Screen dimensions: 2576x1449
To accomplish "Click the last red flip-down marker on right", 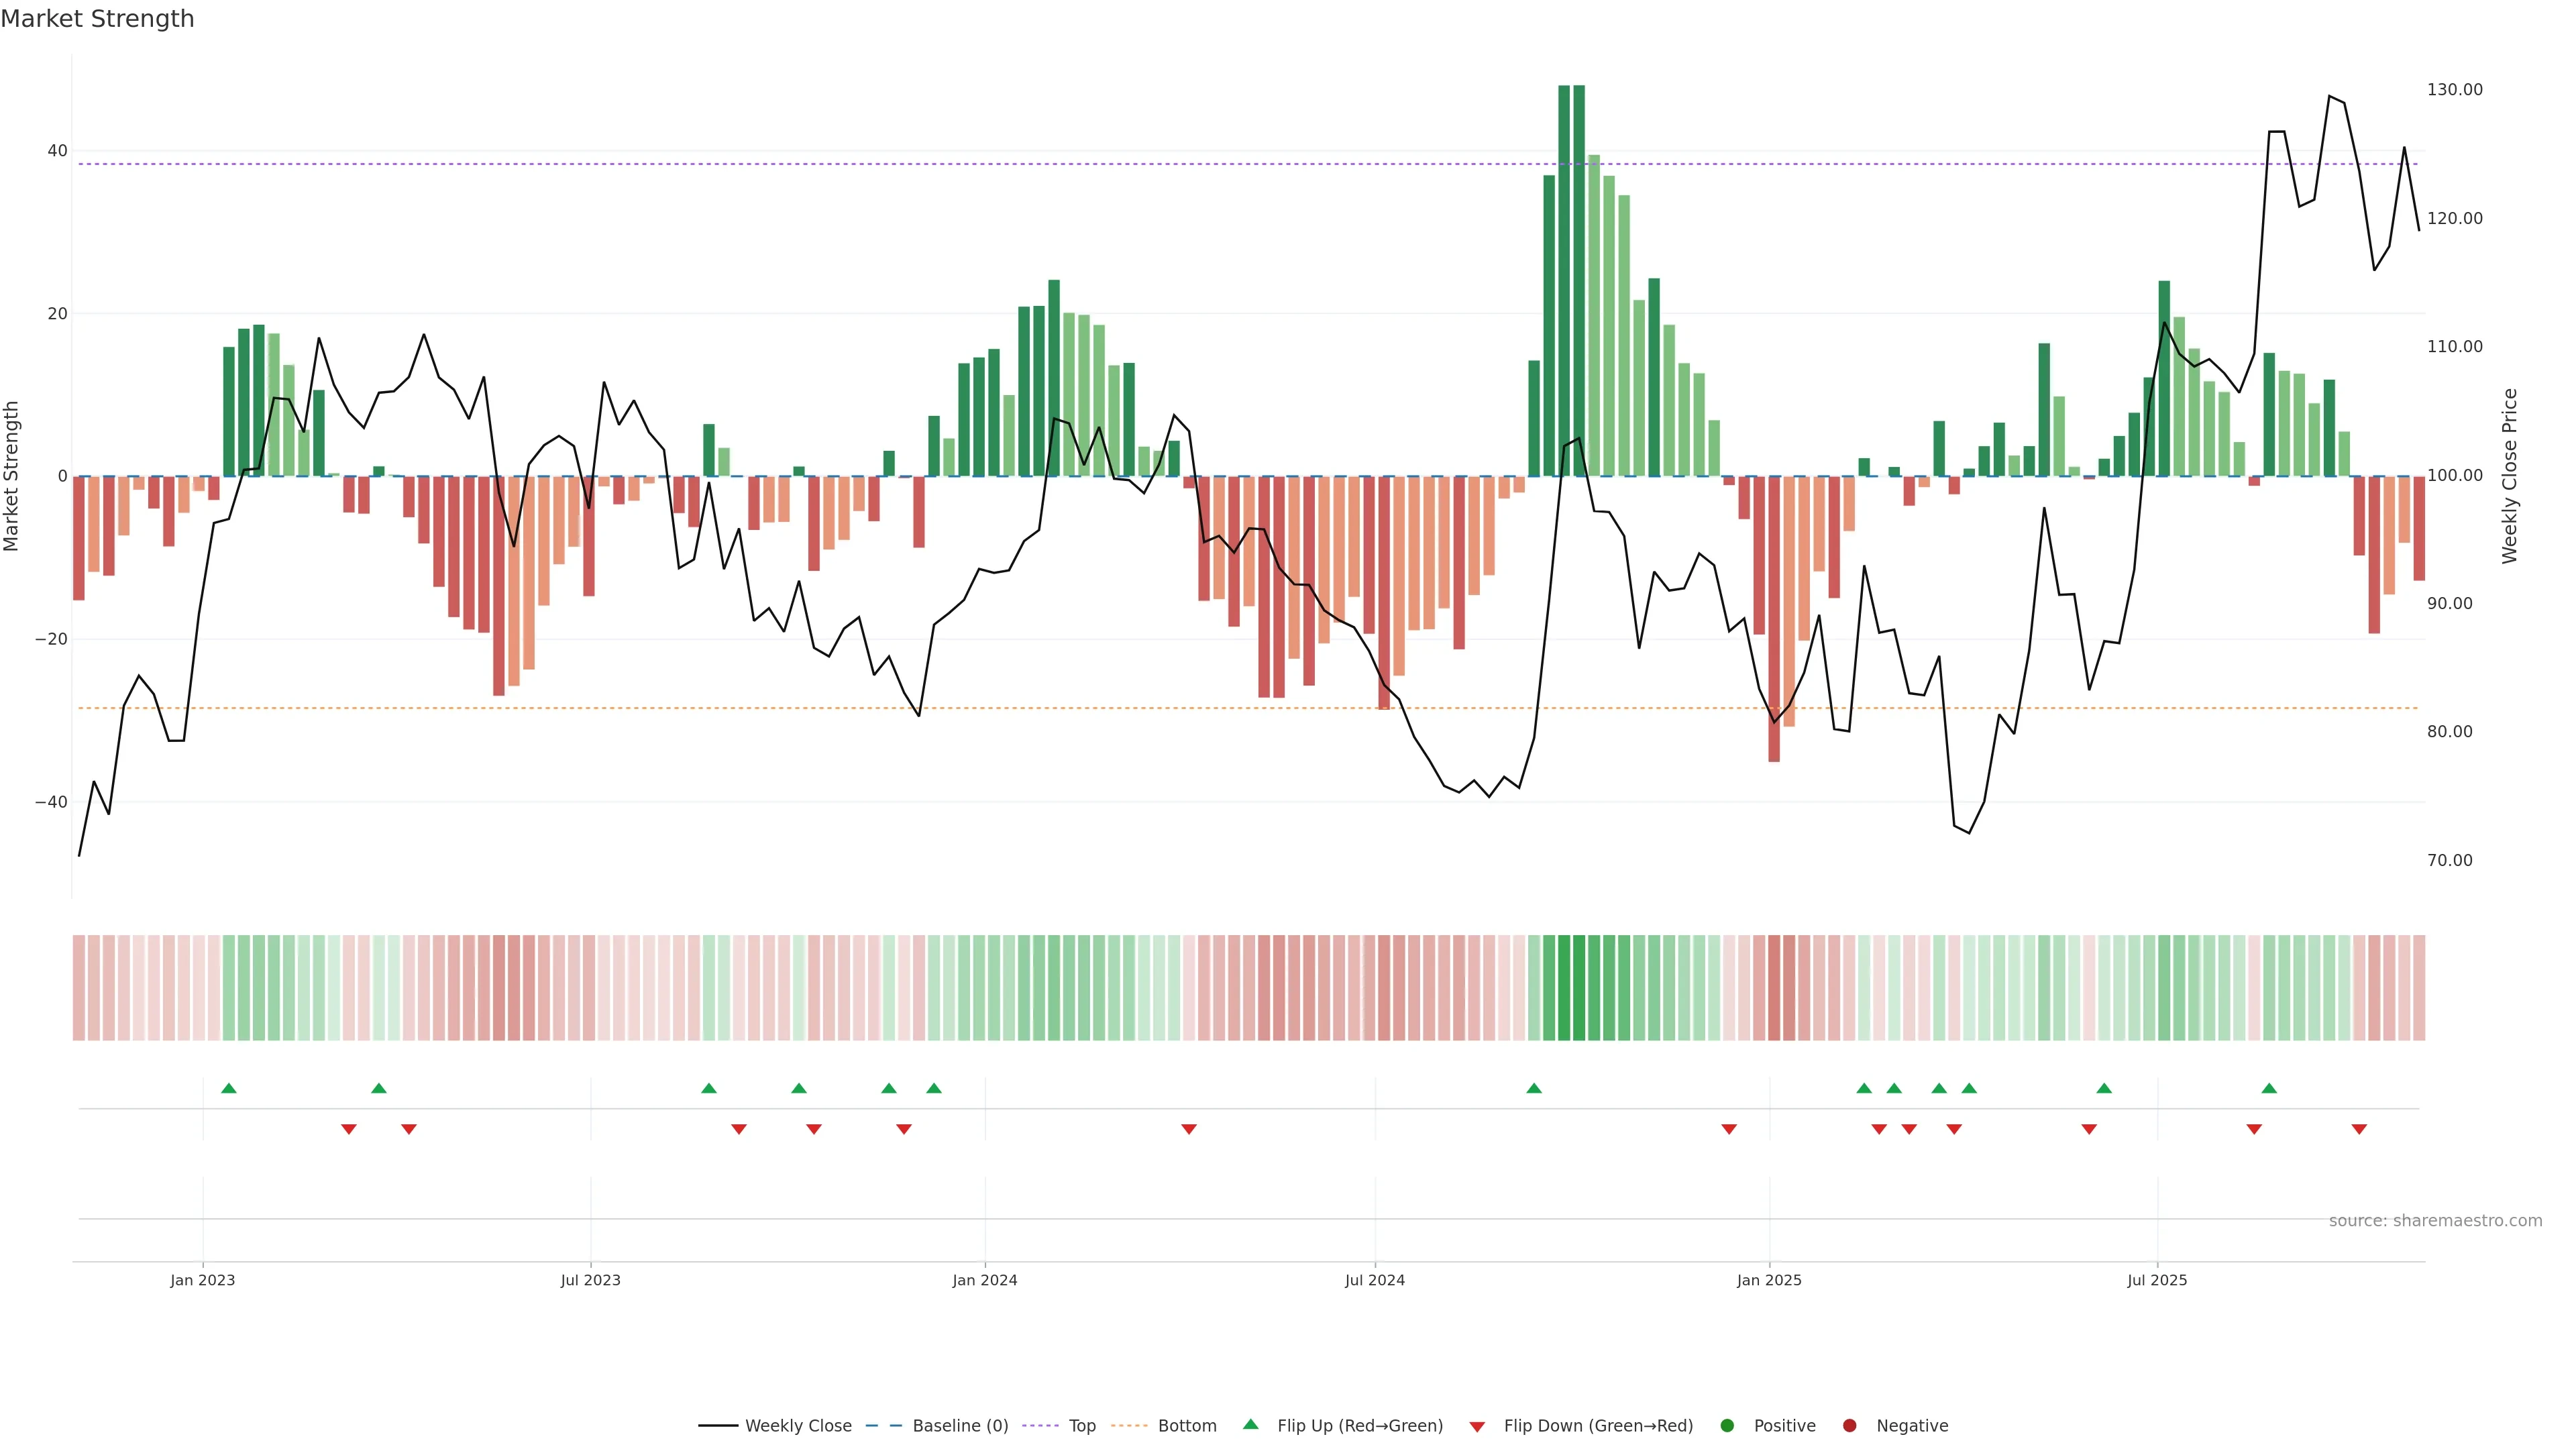I will pyautogui.click(x=2359, y=1129).
